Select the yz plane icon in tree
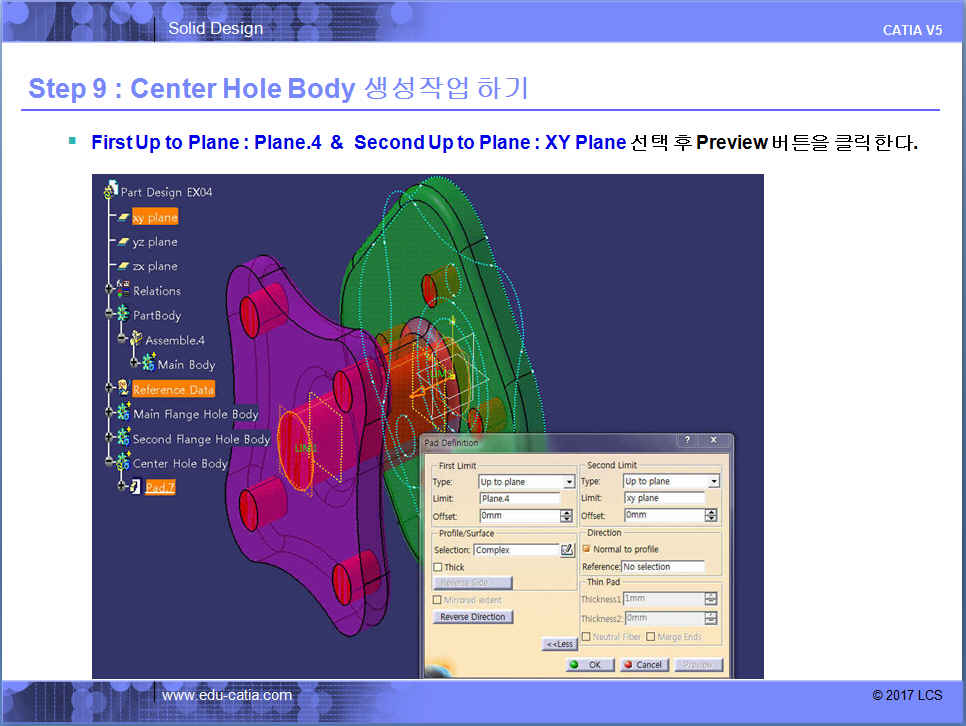 coord(123,242)
